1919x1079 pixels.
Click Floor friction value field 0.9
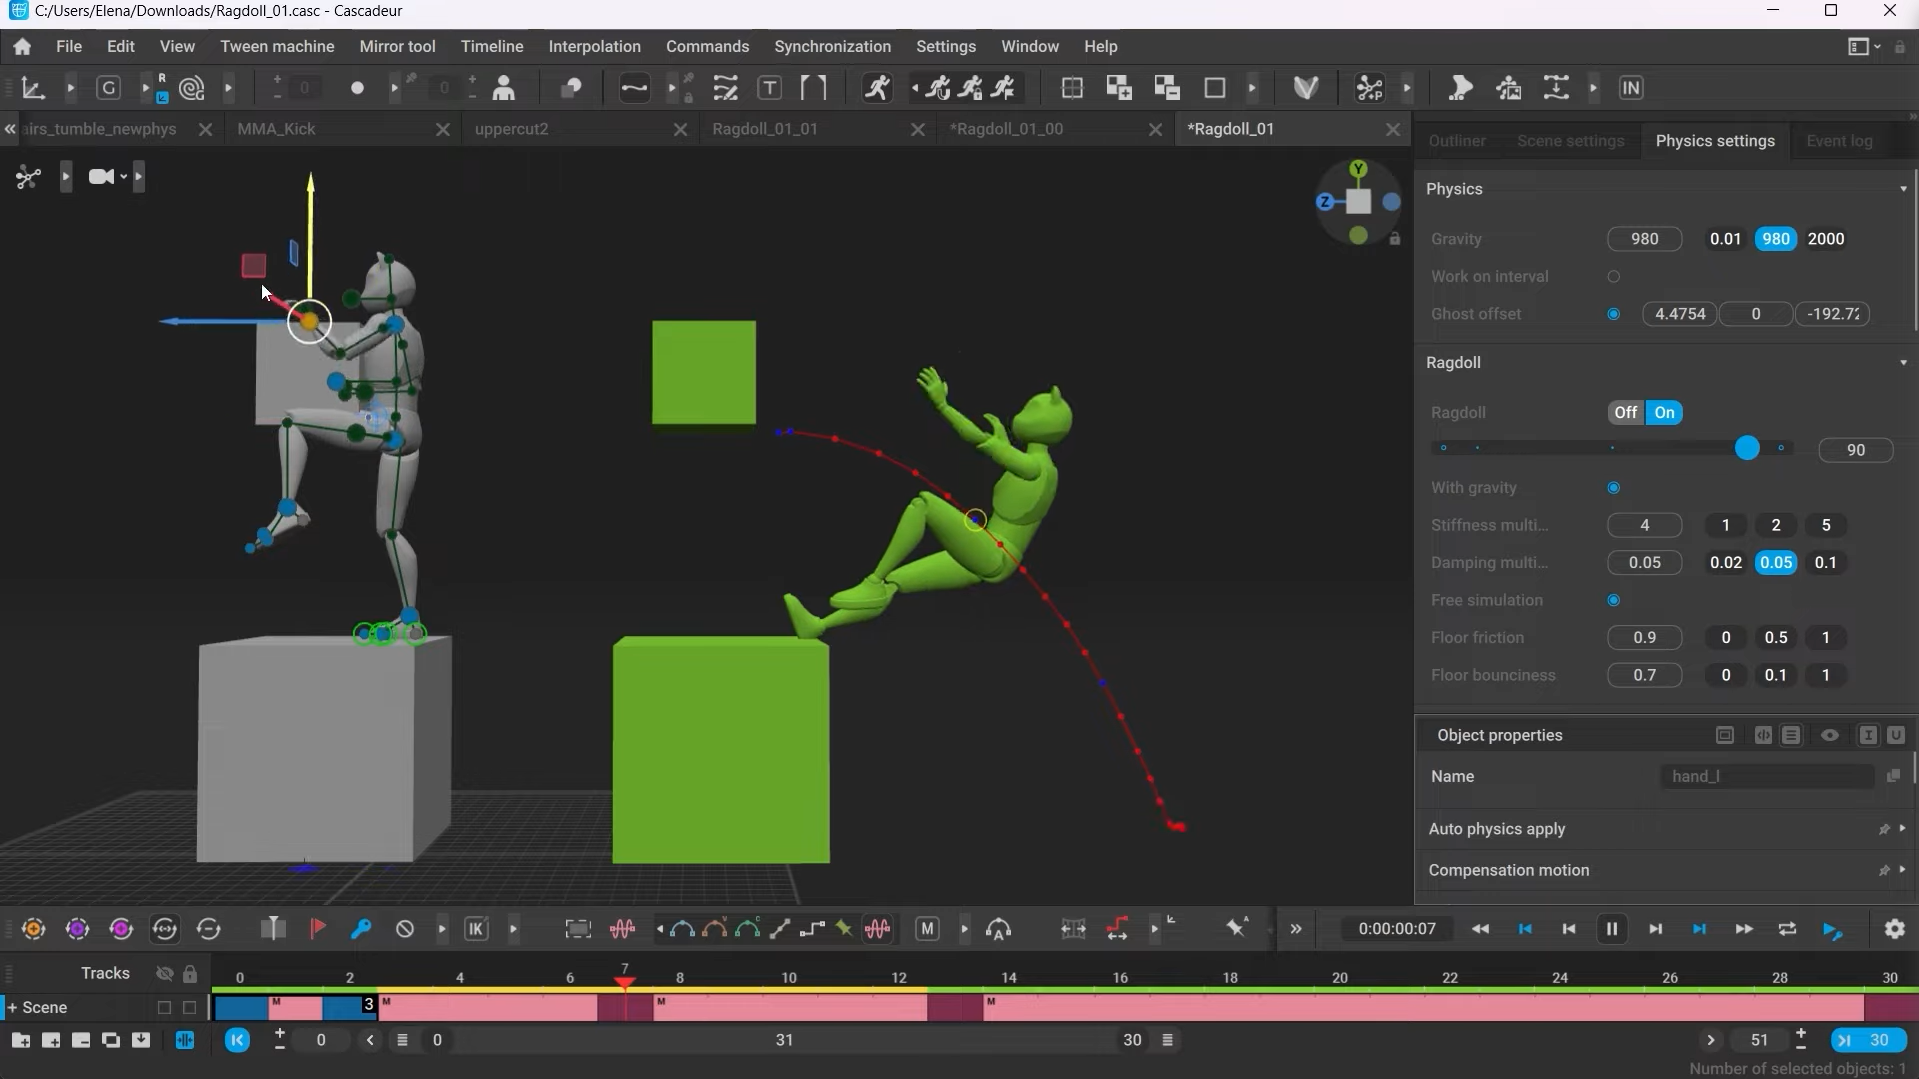1644,638
